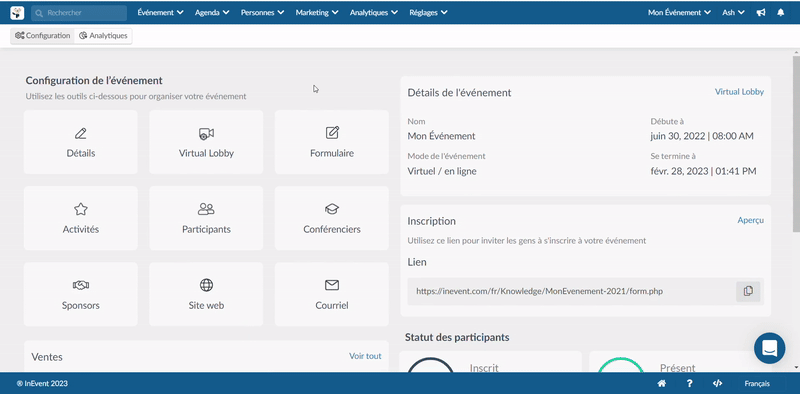Viewport: 800px width, 394px height.
Task: Click the Voir tout link in Ventes
Action: (365, 356)
